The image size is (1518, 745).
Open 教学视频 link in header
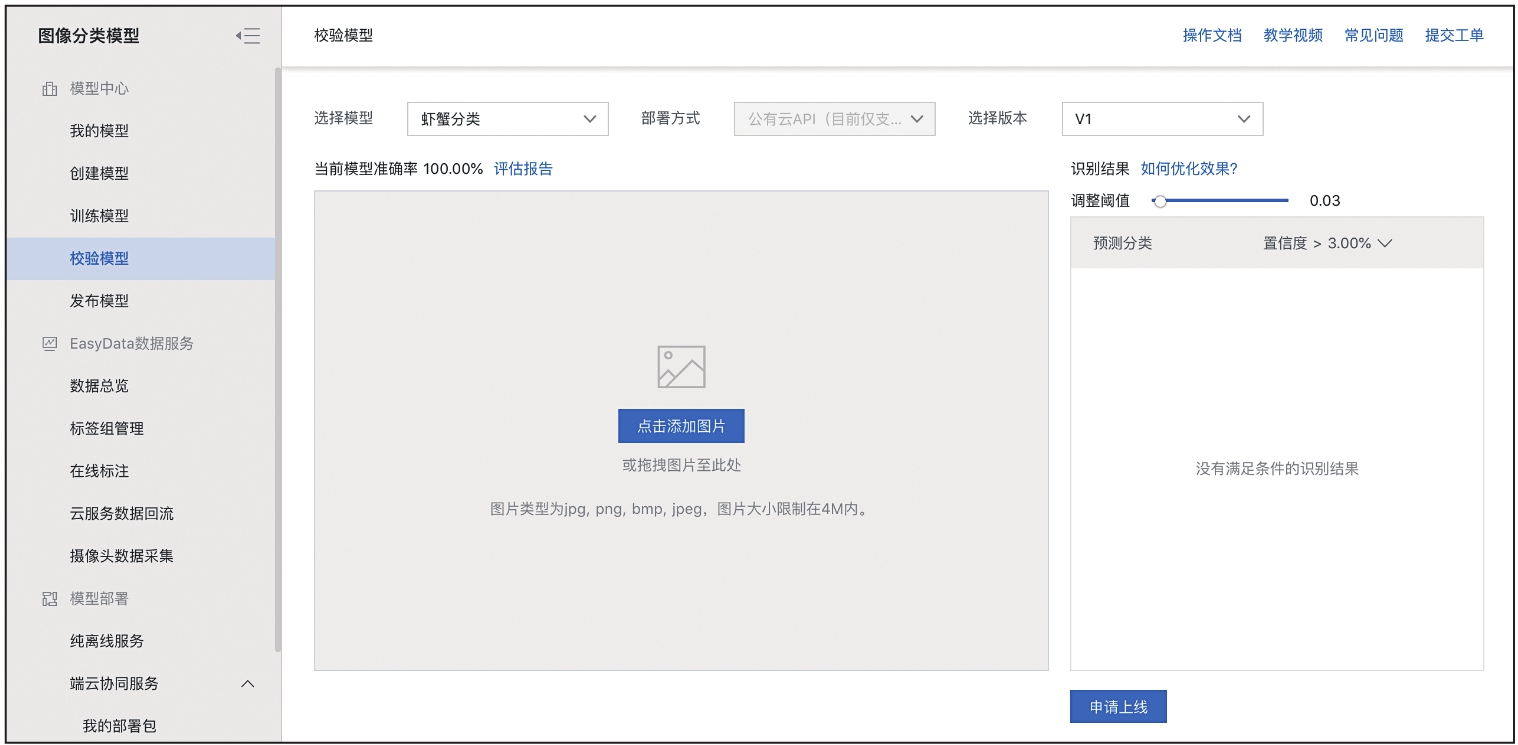pyautogui.click(x=1293, y=35)
